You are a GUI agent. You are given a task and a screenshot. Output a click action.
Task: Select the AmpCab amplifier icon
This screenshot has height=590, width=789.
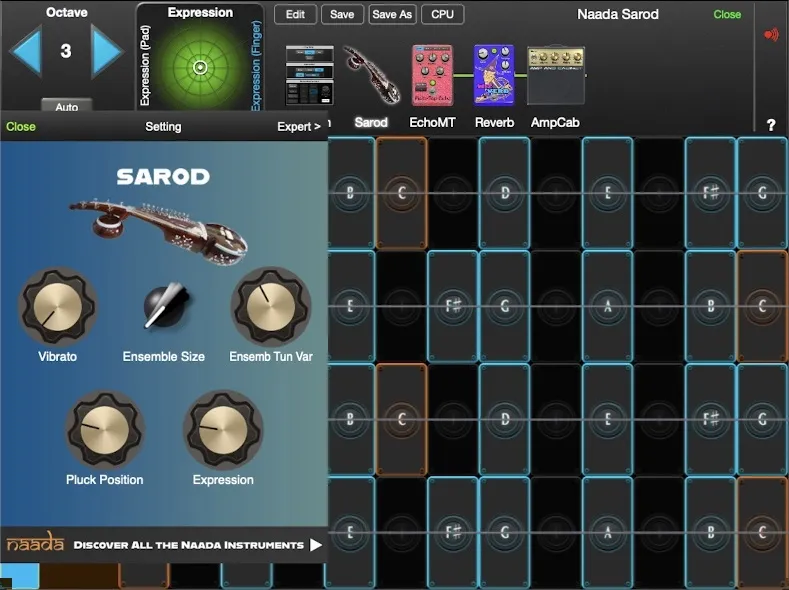tap(556, 75)
